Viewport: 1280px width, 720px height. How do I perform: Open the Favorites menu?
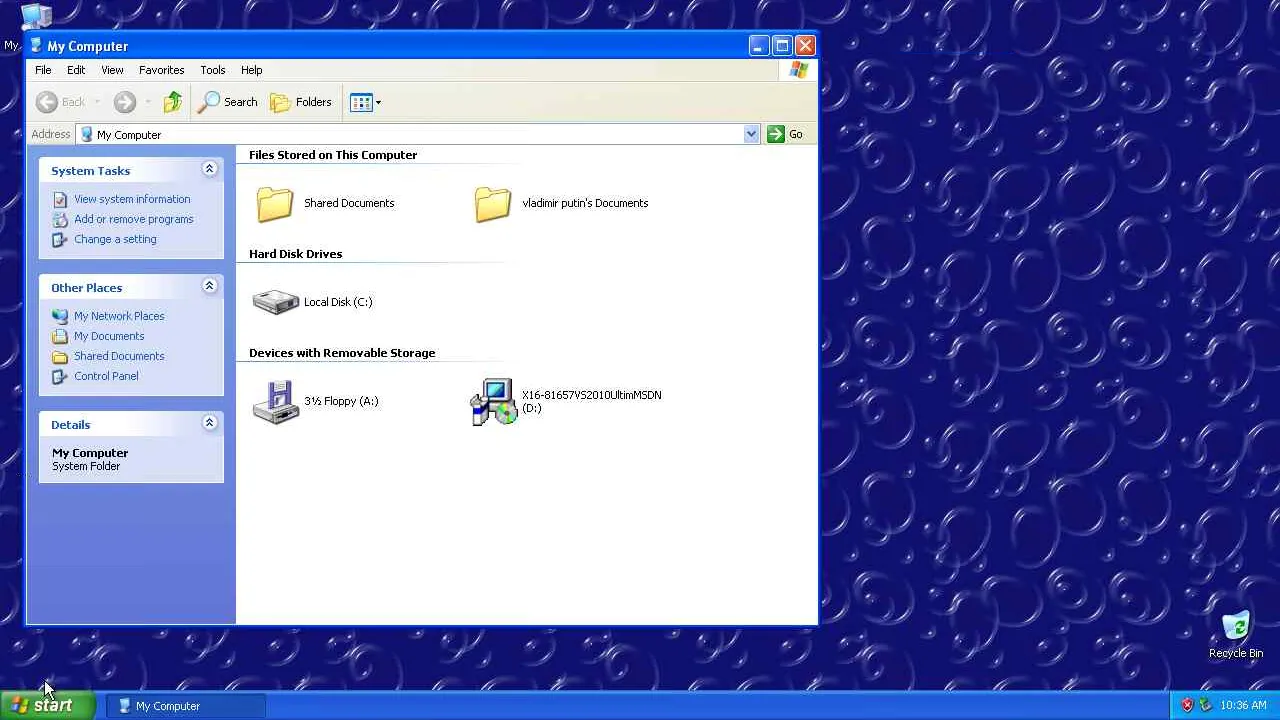click(x=162, y=70)
